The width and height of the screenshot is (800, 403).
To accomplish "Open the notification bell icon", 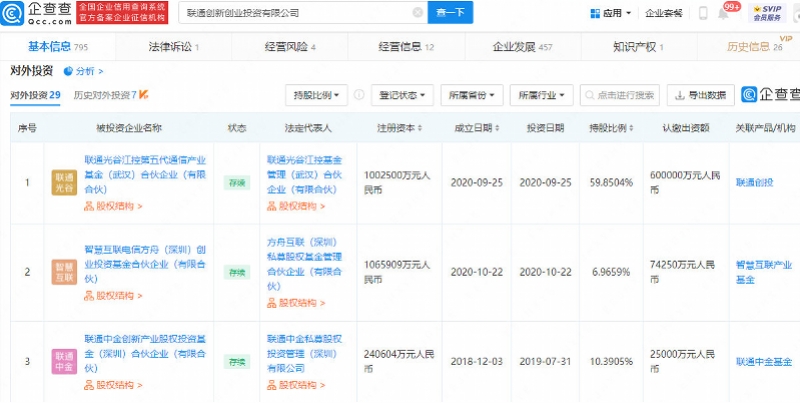I will [x=723, y=13].
